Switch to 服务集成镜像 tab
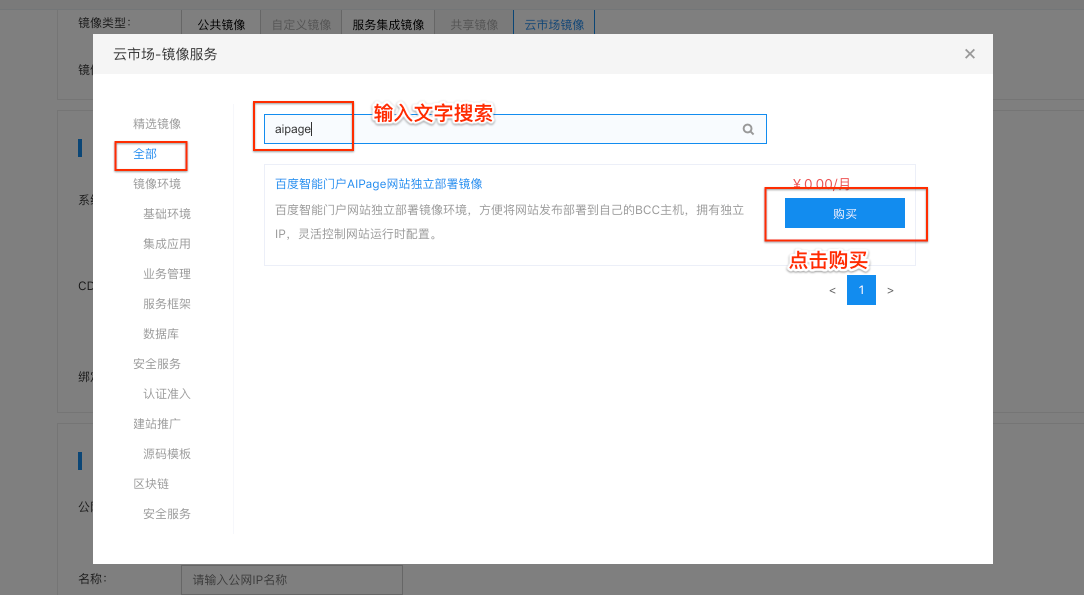Viewport: 1084px width, 595px height. (388, 24)
